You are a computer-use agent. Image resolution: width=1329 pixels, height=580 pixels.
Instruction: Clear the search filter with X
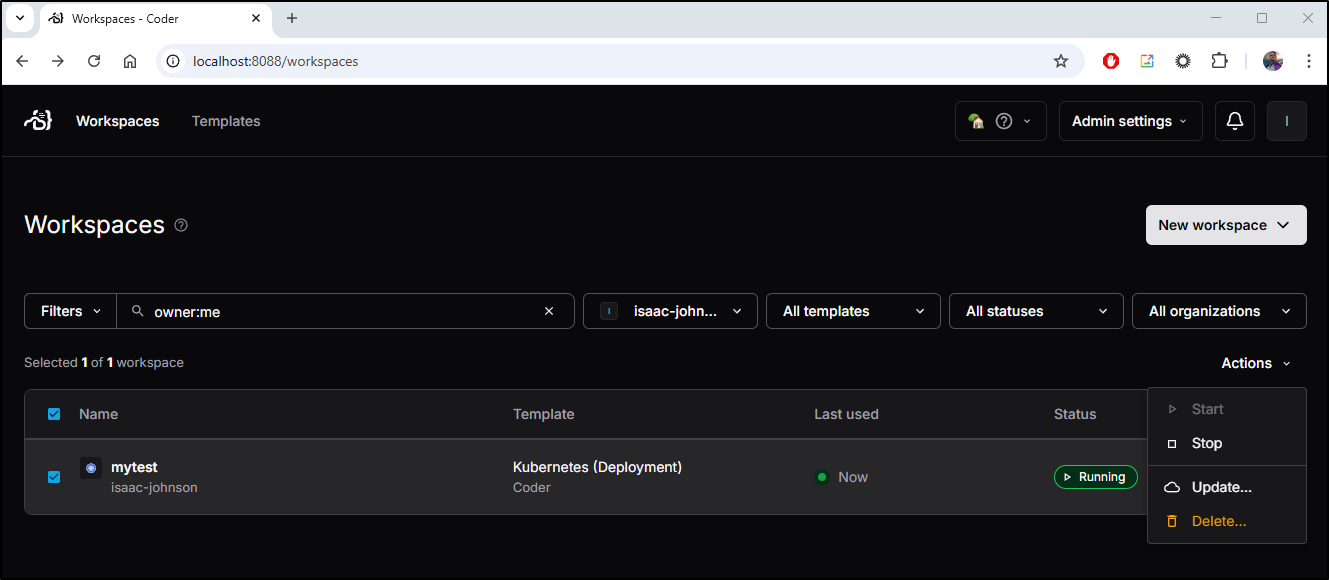tap(549, 311)
